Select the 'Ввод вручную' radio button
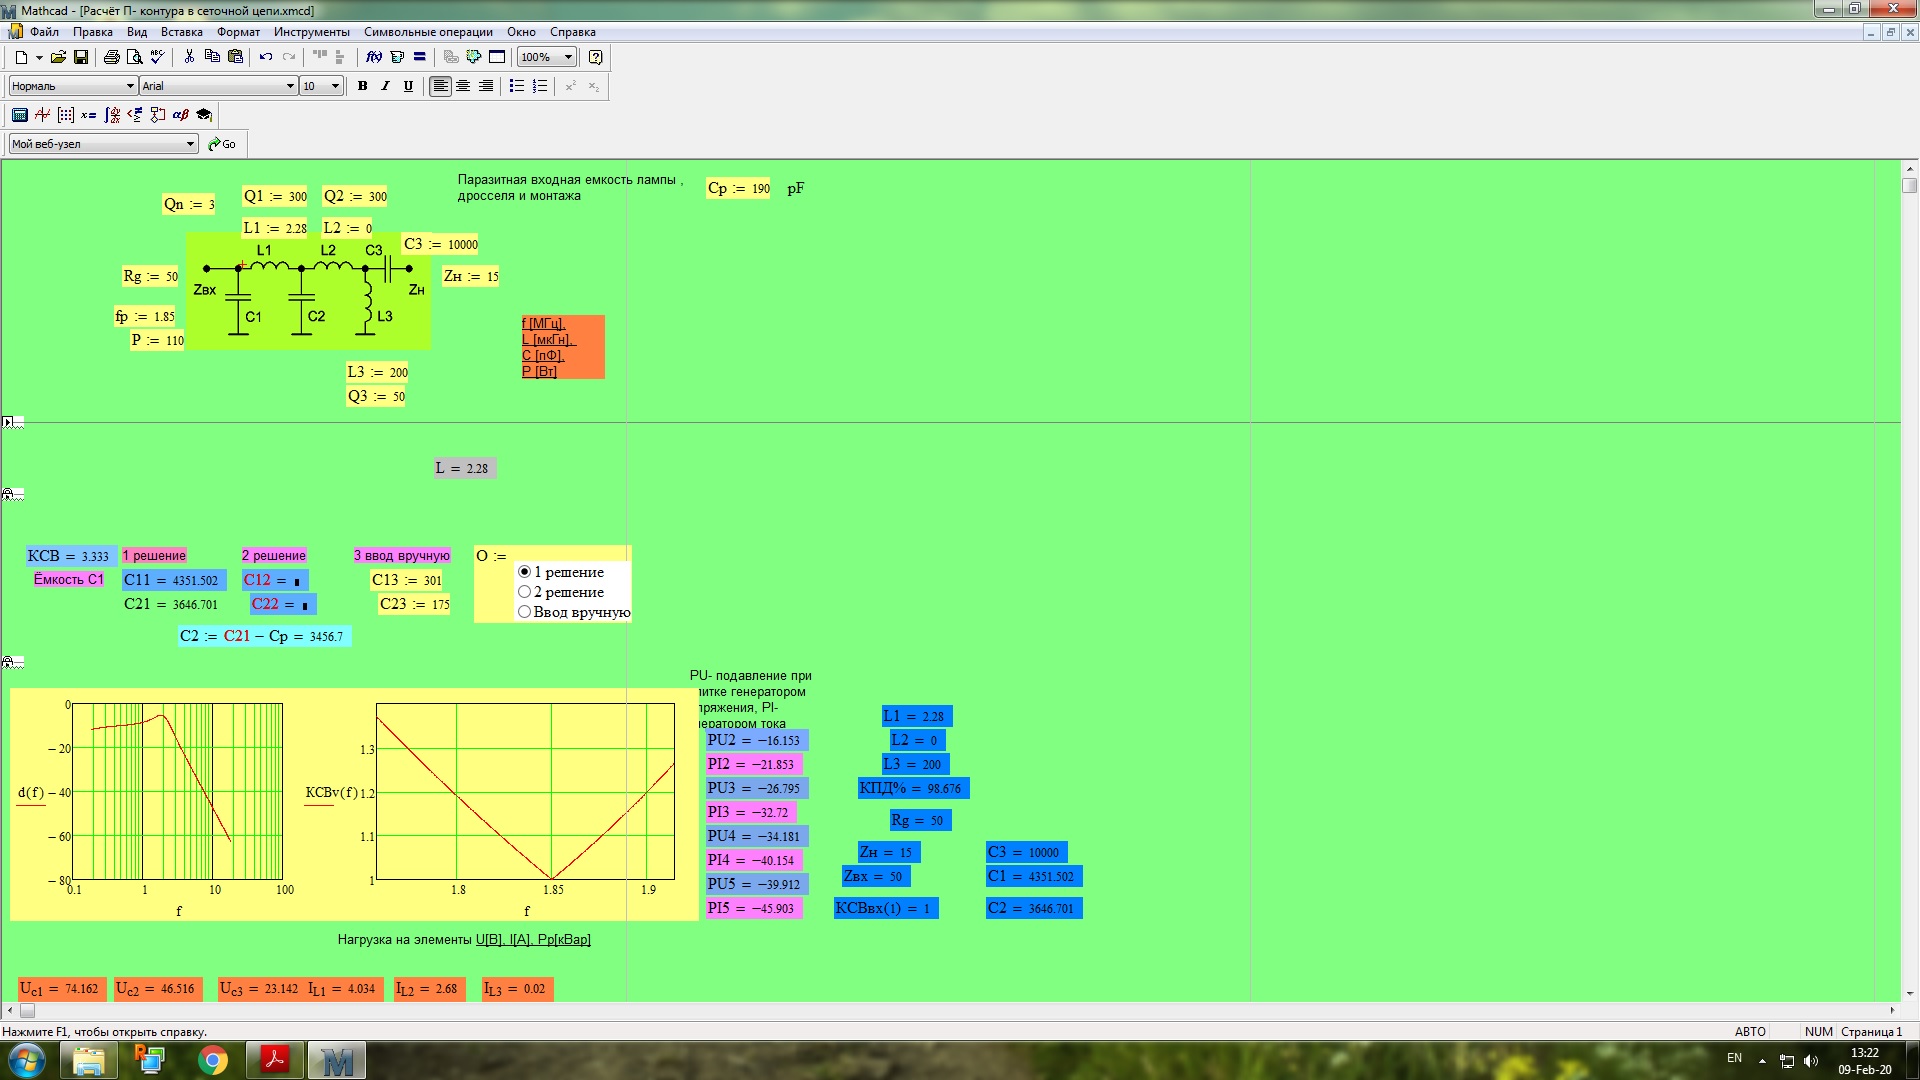Image resolution: width=1920 pixels, height=1080 pixels. [x=524, y=612]
